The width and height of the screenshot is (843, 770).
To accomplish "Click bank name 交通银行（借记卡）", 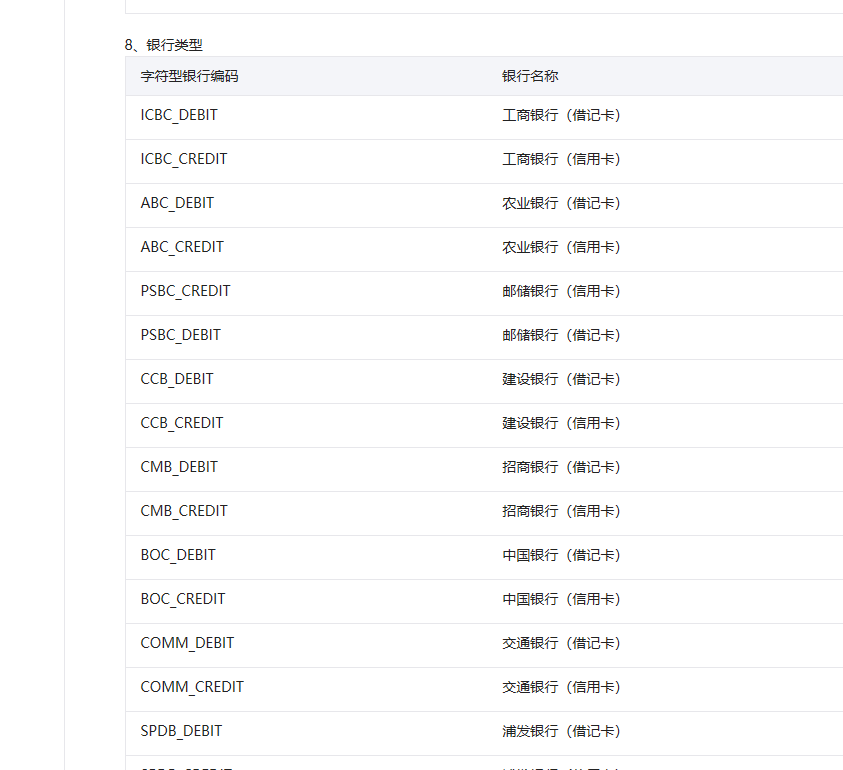I will (562, 644).
